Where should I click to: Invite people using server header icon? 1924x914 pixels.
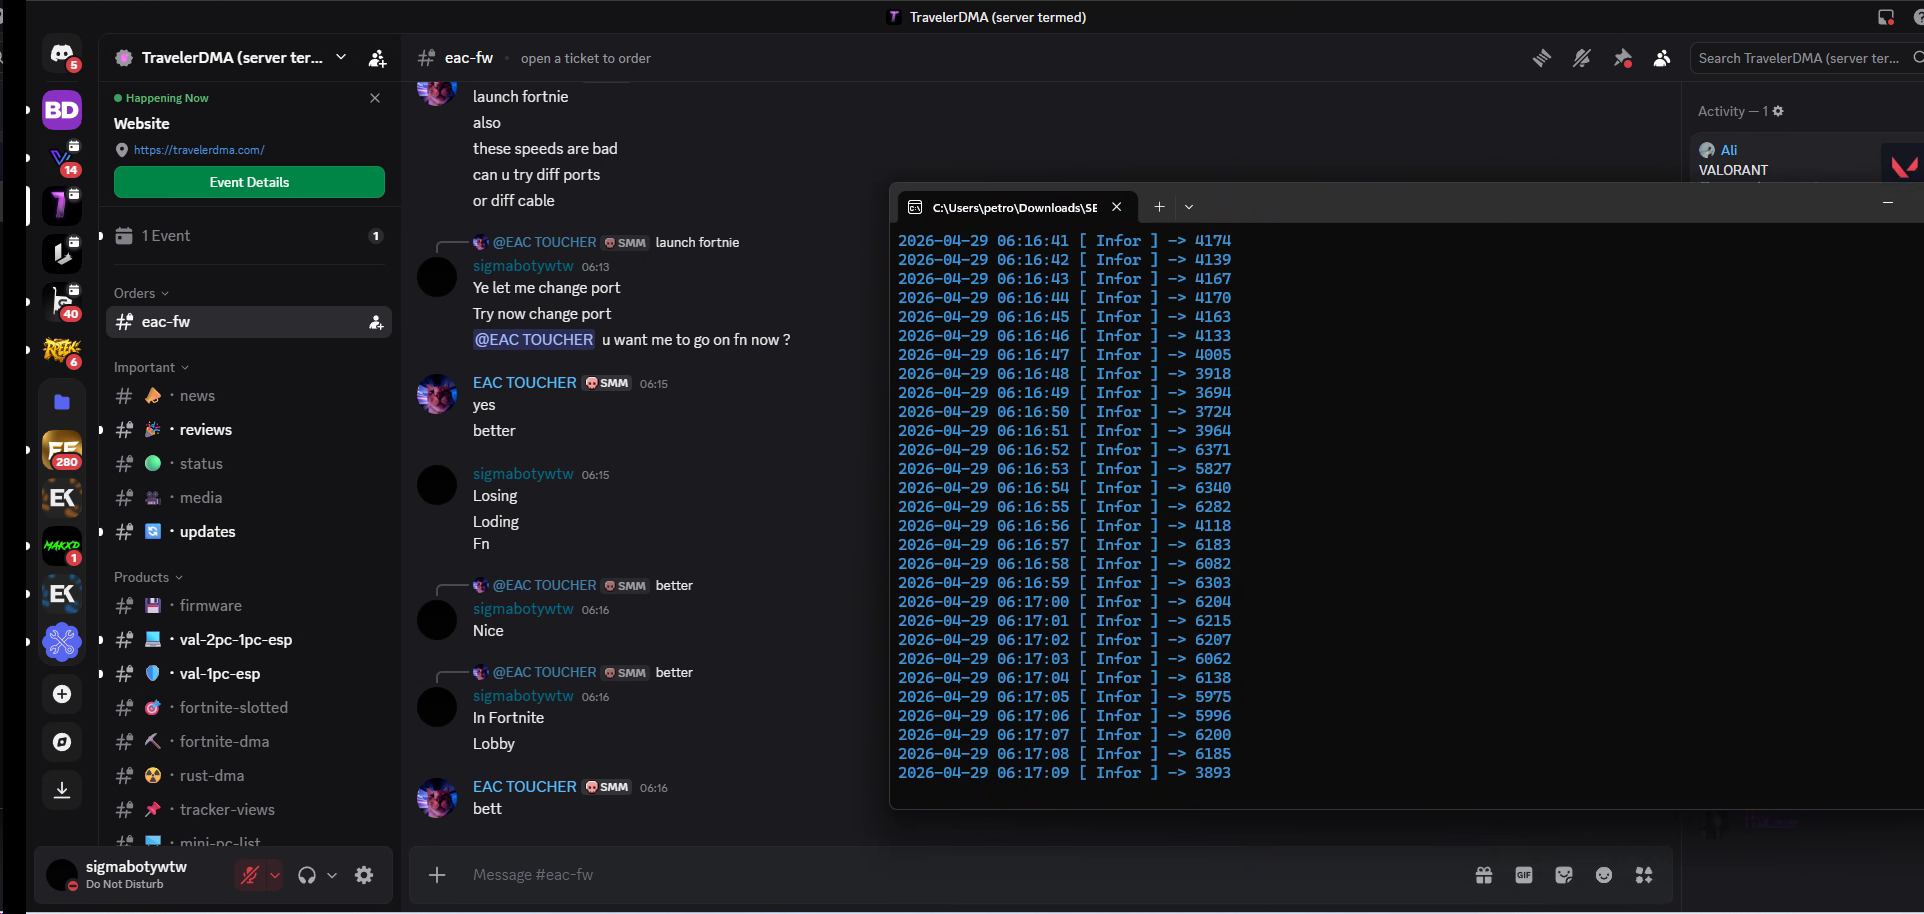[x=377, y=58]
